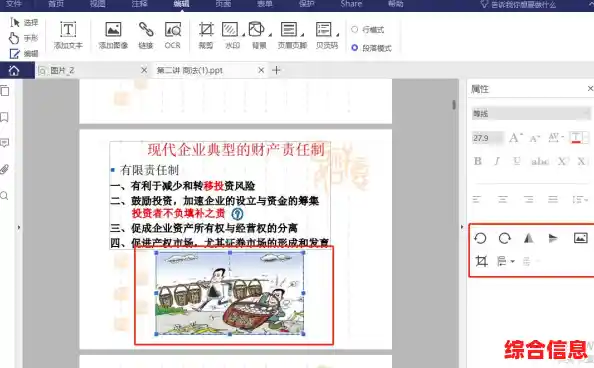This screenshot has height=368, width=594.
Task: Collapse the properties panel arrow
Action: click(x=462, y=227)
